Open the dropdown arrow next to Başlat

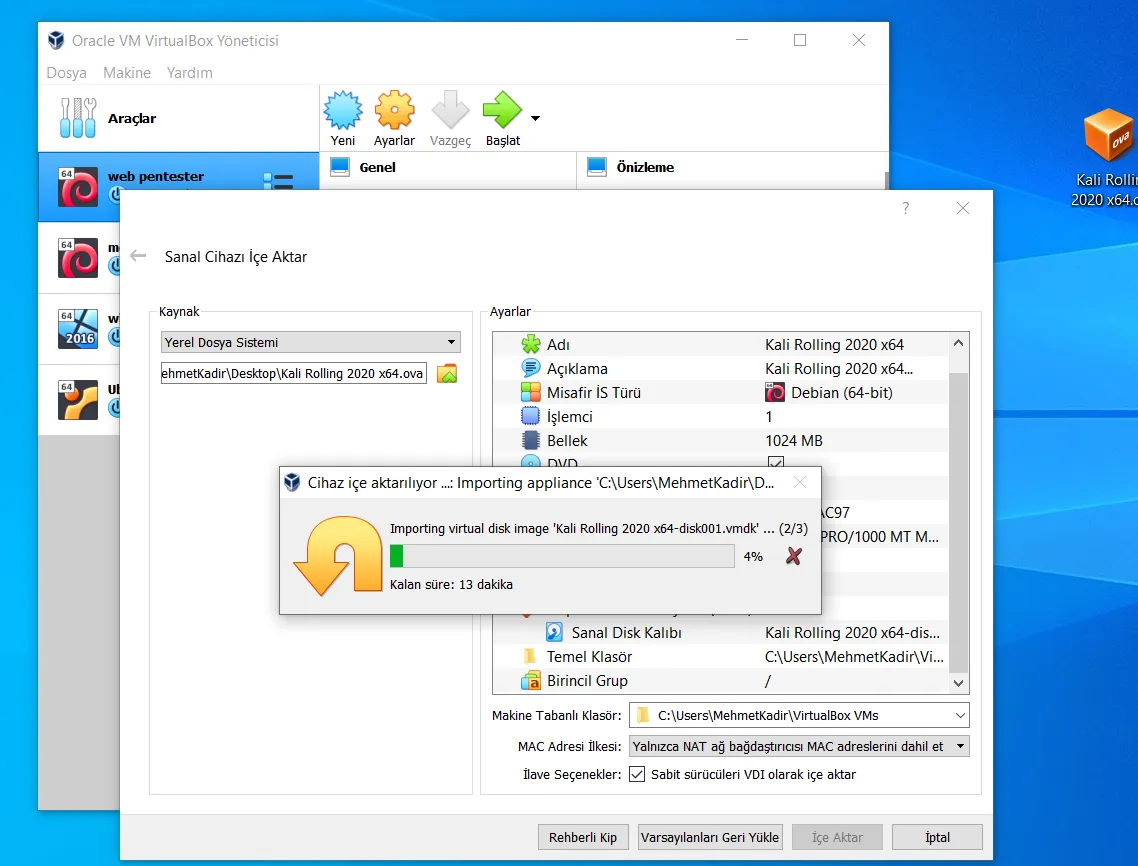click(x=536, y=118)
